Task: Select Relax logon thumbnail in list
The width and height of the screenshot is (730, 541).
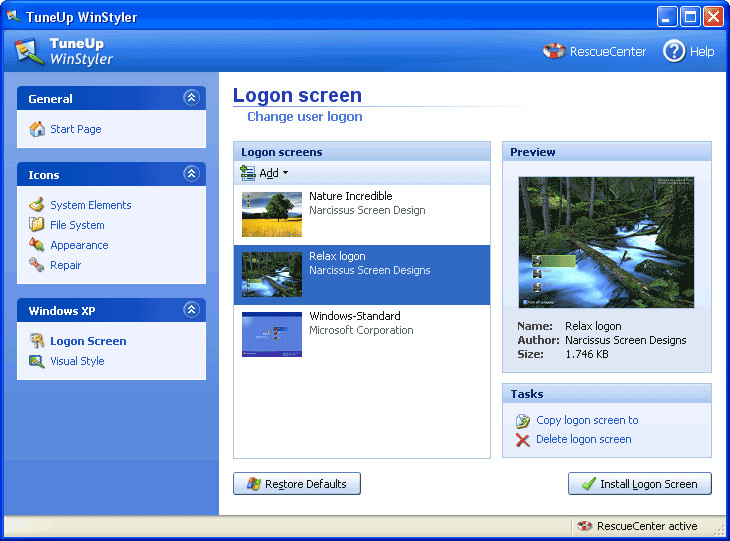Action: 272,275
